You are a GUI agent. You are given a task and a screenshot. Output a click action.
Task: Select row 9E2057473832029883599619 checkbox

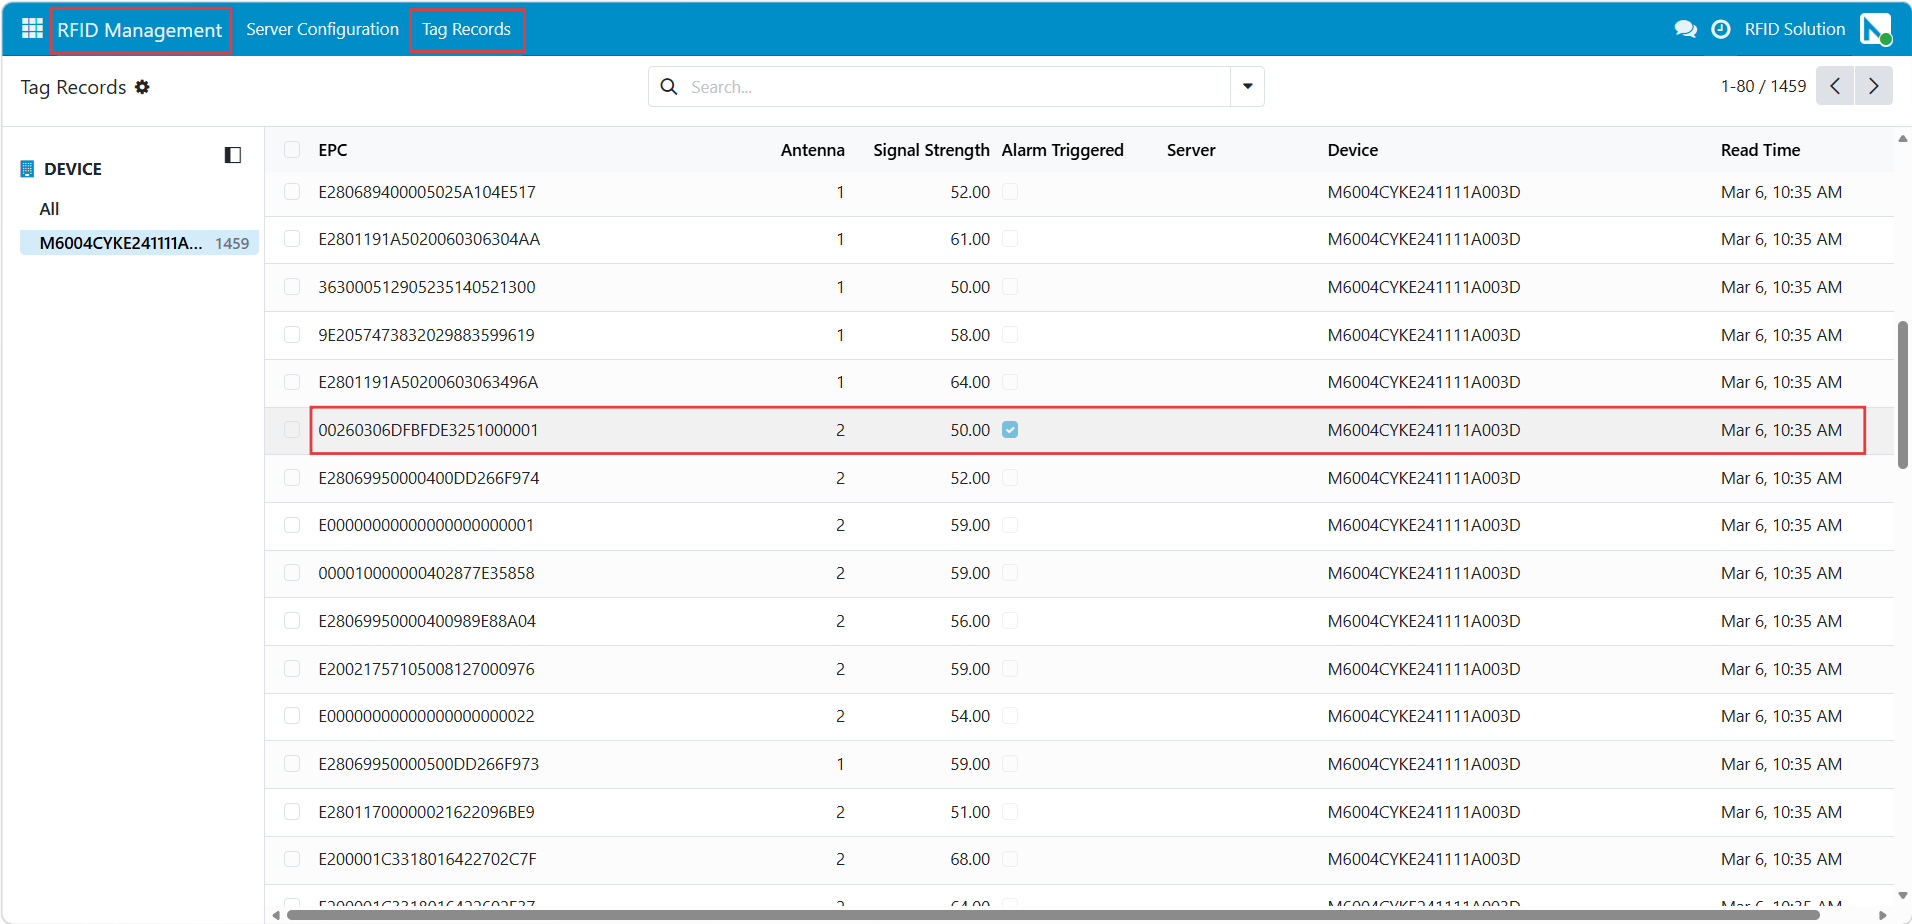(292, 335)
